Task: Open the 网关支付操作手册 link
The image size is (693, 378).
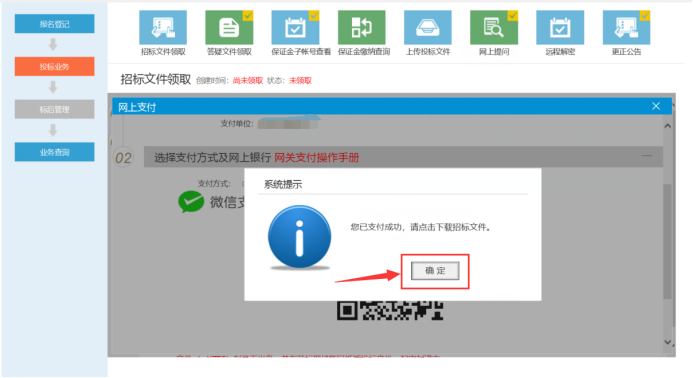Action: point(316,157)
